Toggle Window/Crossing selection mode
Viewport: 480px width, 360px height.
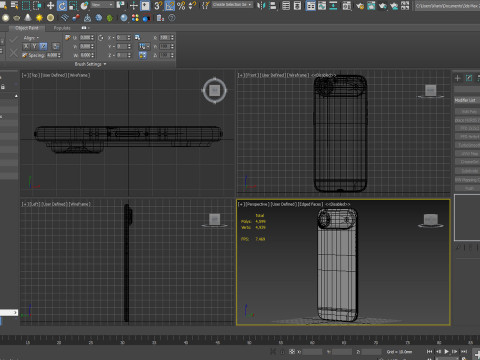click(37, 5)
